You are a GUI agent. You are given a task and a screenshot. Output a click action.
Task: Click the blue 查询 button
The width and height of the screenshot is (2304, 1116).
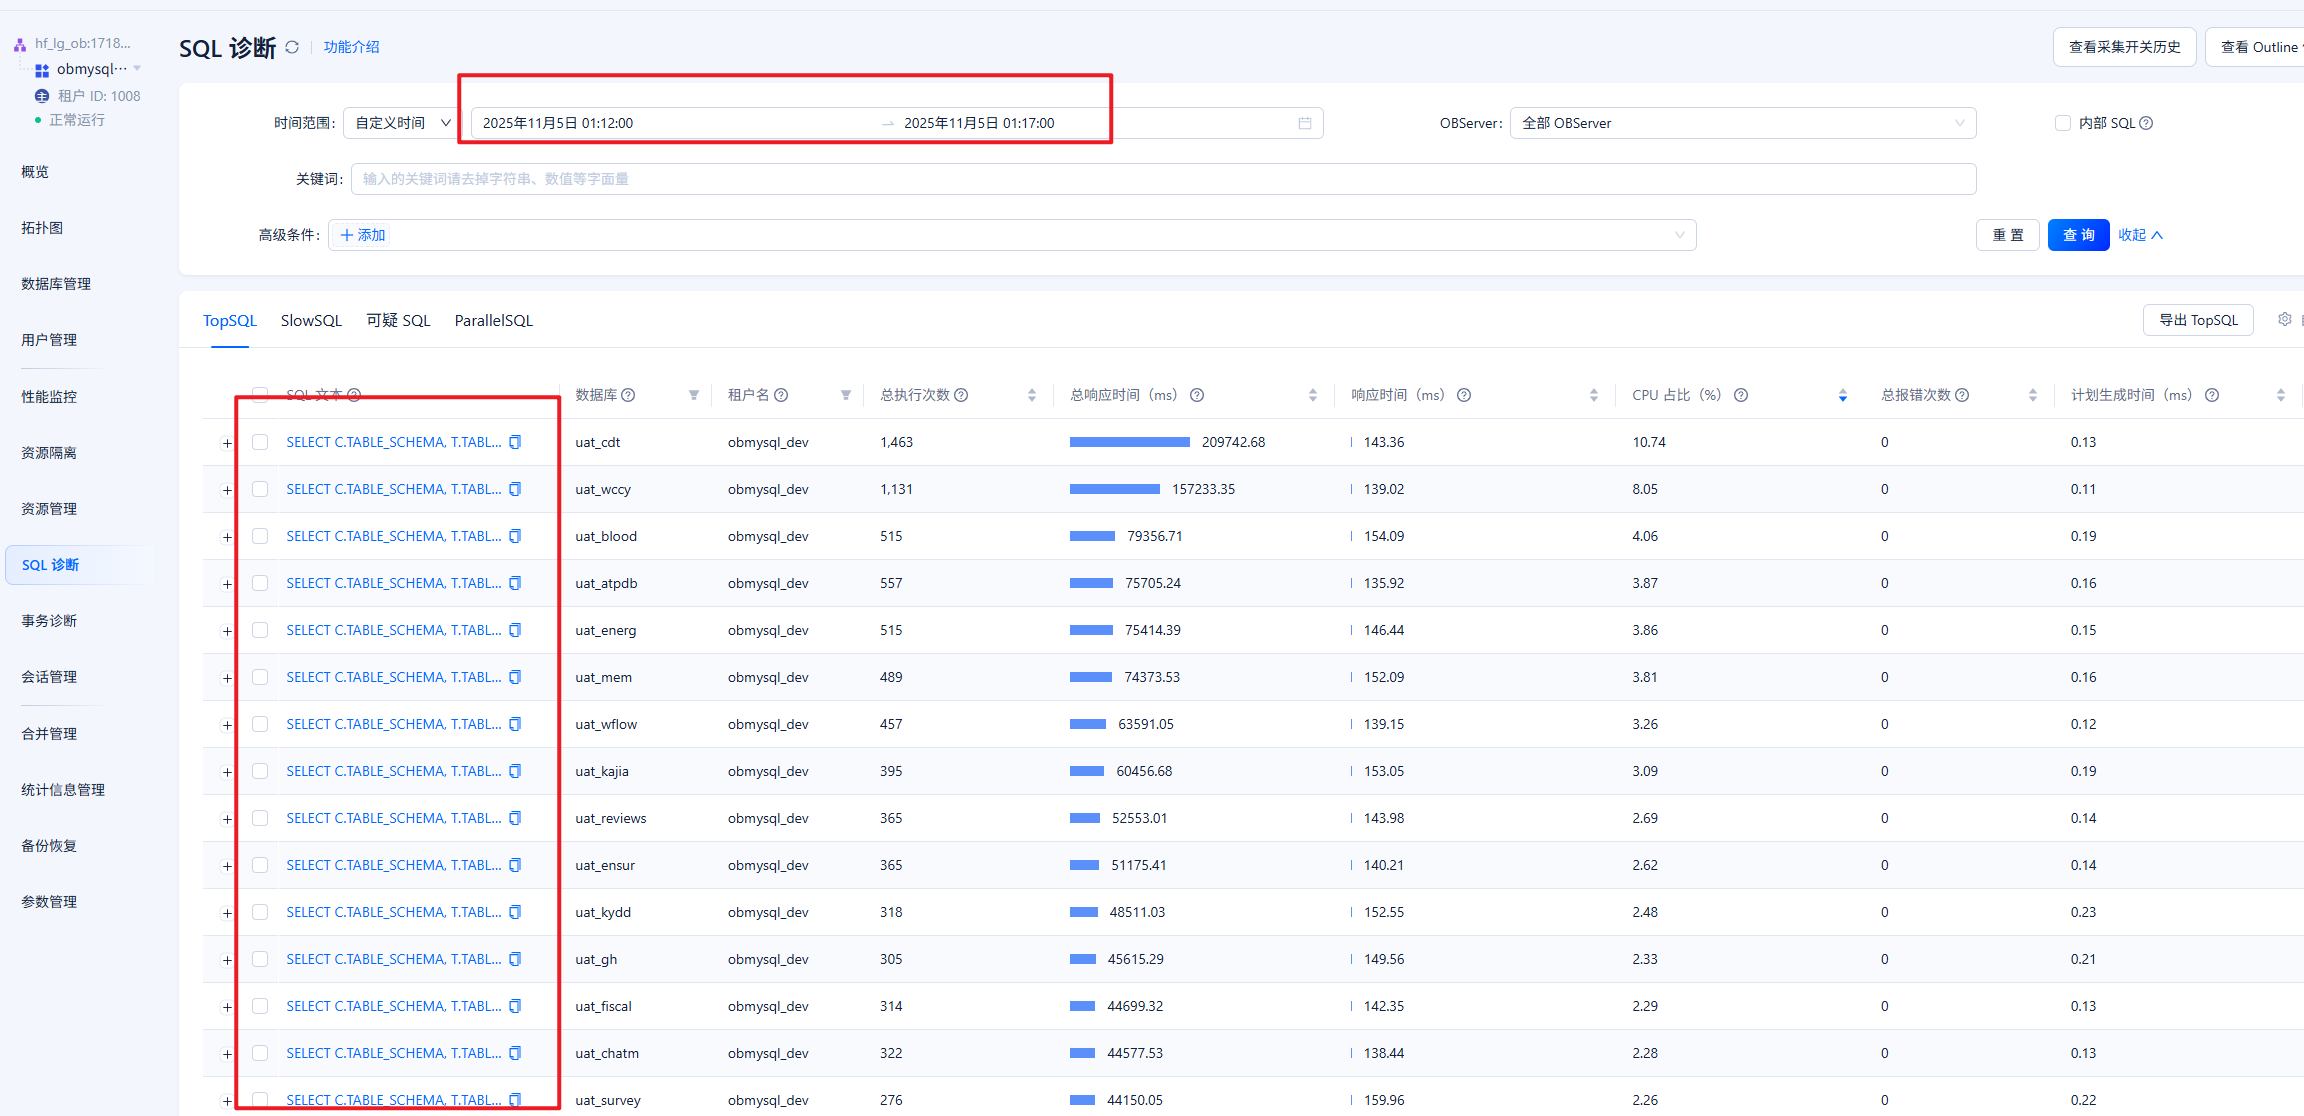(2077, 235)
